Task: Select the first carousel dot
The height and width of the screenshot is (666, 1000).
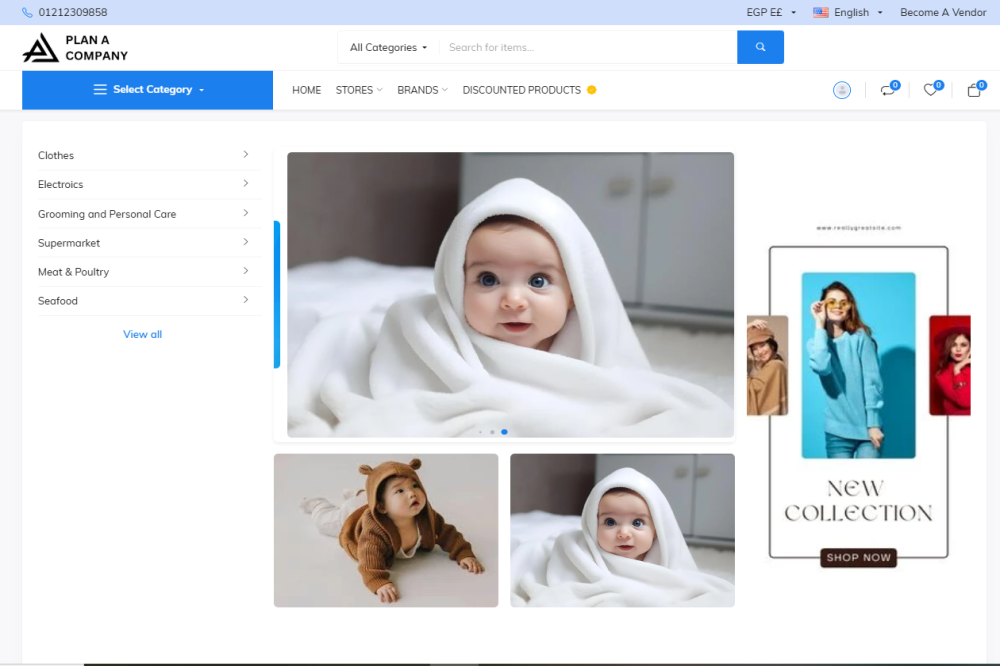Action: point(480,432)
